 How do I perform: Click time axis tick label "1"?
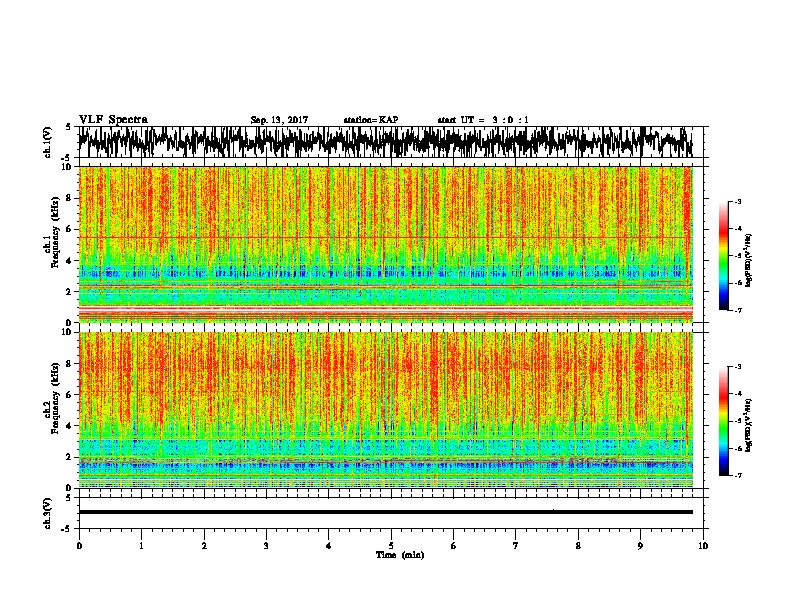click(x=141, y=546)
